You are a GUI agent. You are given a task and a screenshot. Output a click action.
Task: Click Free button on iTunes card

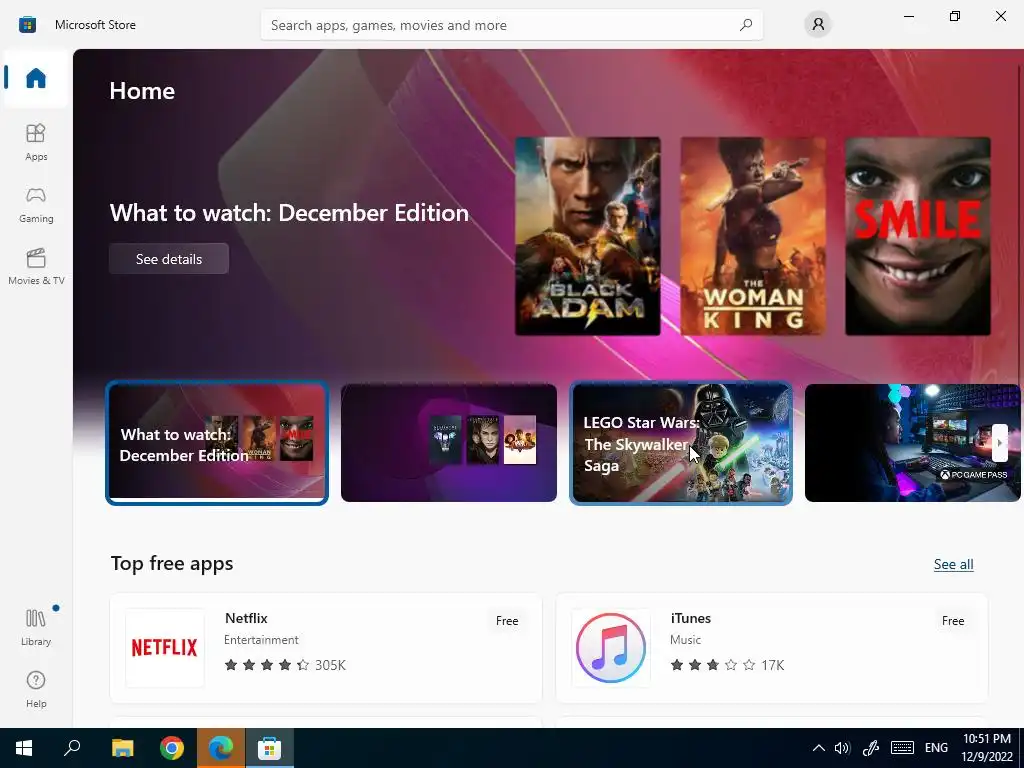click(953, 620)
